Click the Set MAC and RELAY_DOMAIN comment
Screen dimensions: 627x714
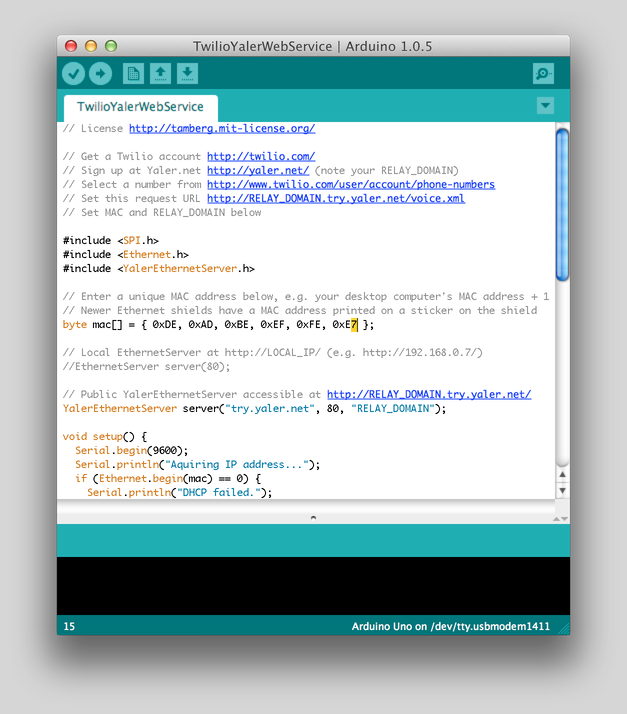pyautogui.click(x=162, y=213)
